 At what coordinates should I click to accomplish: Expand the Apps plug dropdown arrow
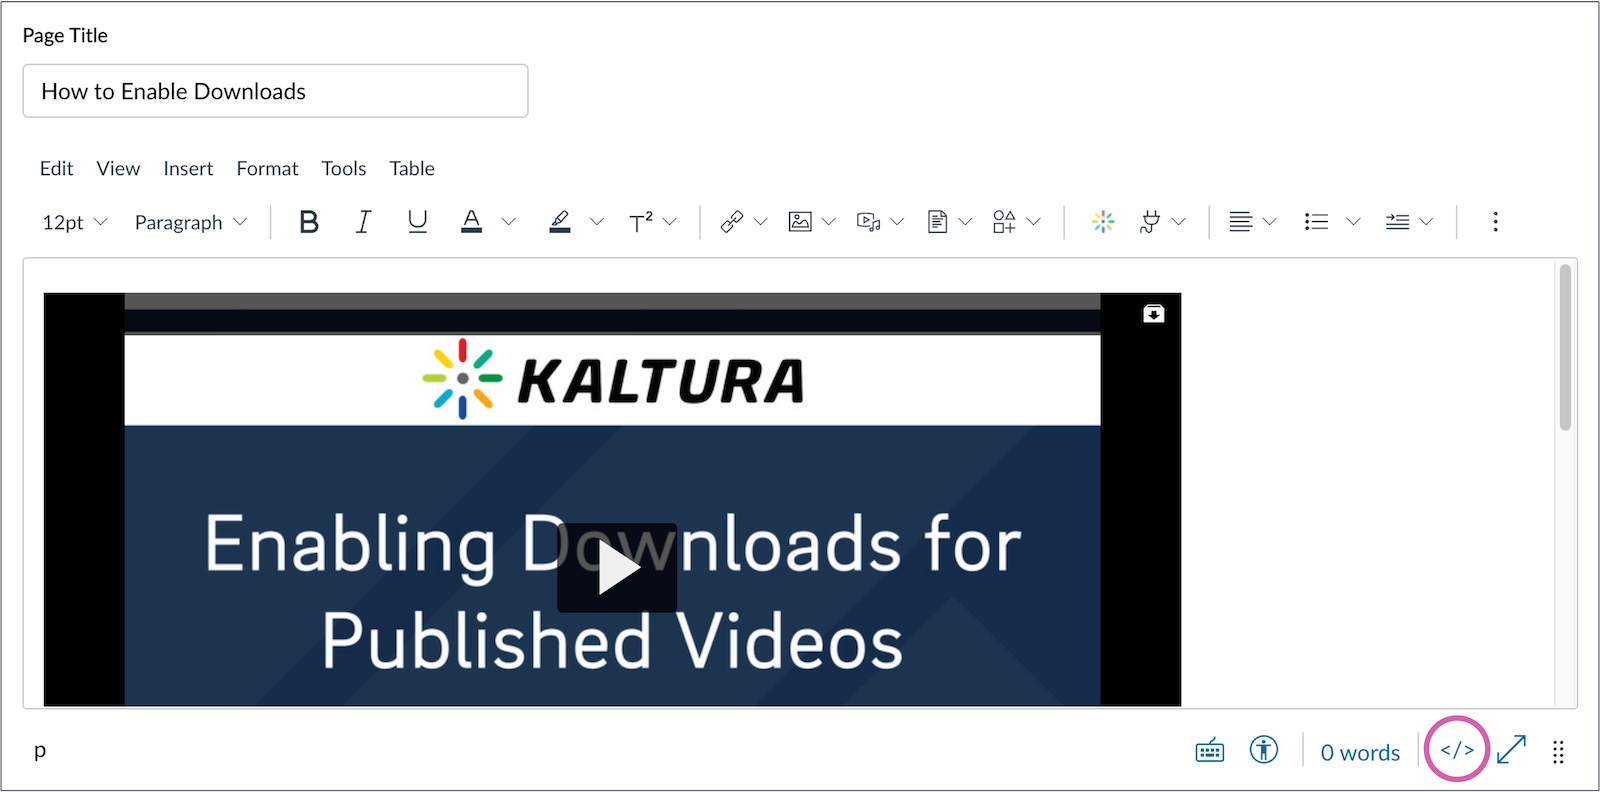click(1179, 222)
